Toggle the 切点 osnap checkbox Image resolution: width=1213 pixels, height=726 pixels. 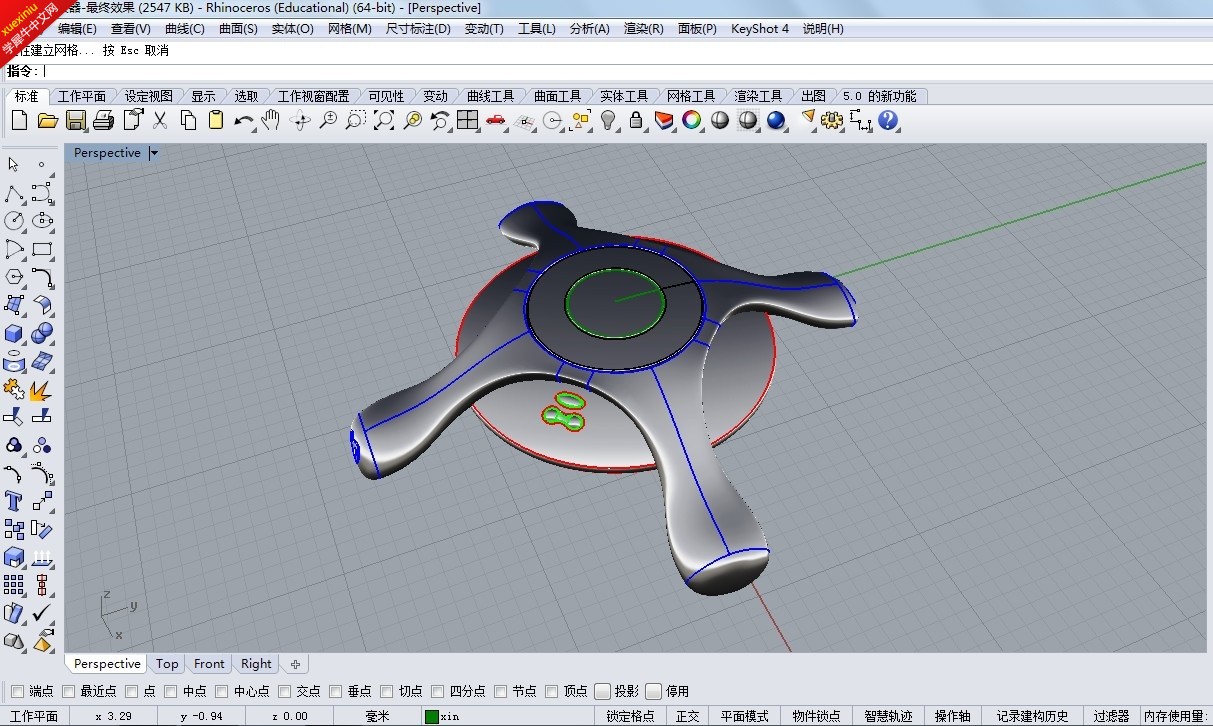(386, 691)
